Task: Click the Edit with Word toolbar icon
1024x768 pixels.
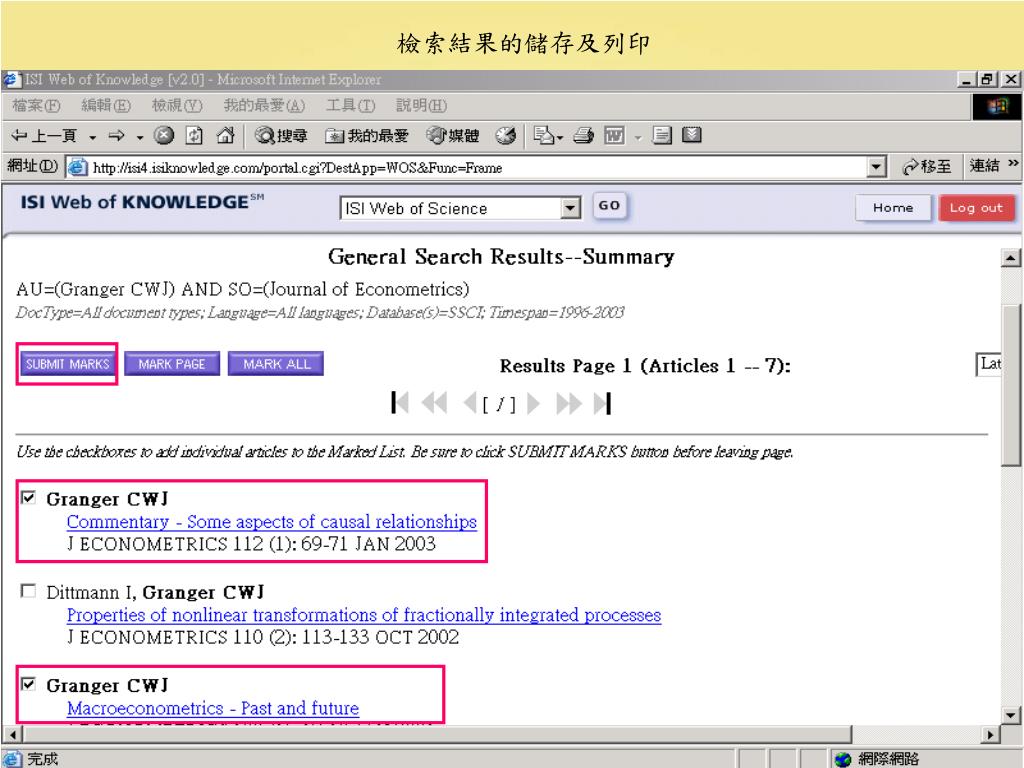Action: [613, 135]
